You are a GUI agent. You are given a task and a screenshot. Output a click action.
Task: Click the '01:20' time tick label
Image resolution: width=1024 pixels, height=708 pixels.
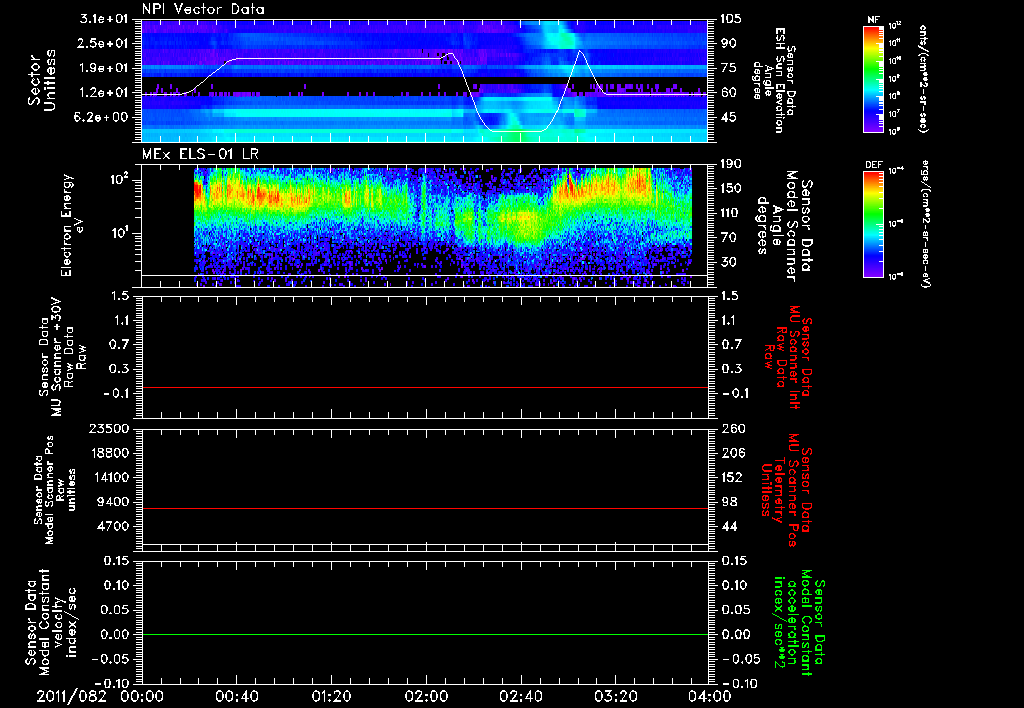331,696
